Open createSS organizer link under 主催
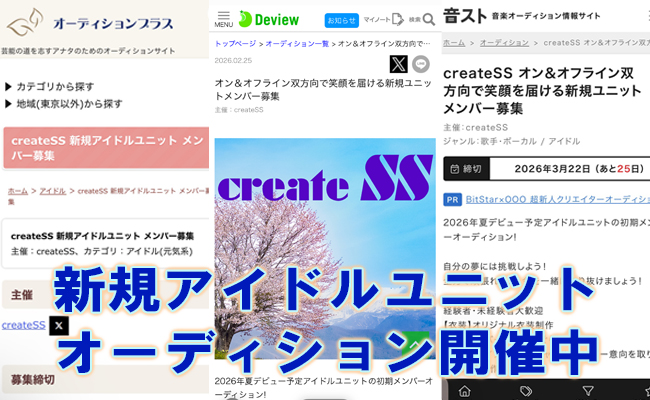650x400 pixels. (23, 325)
